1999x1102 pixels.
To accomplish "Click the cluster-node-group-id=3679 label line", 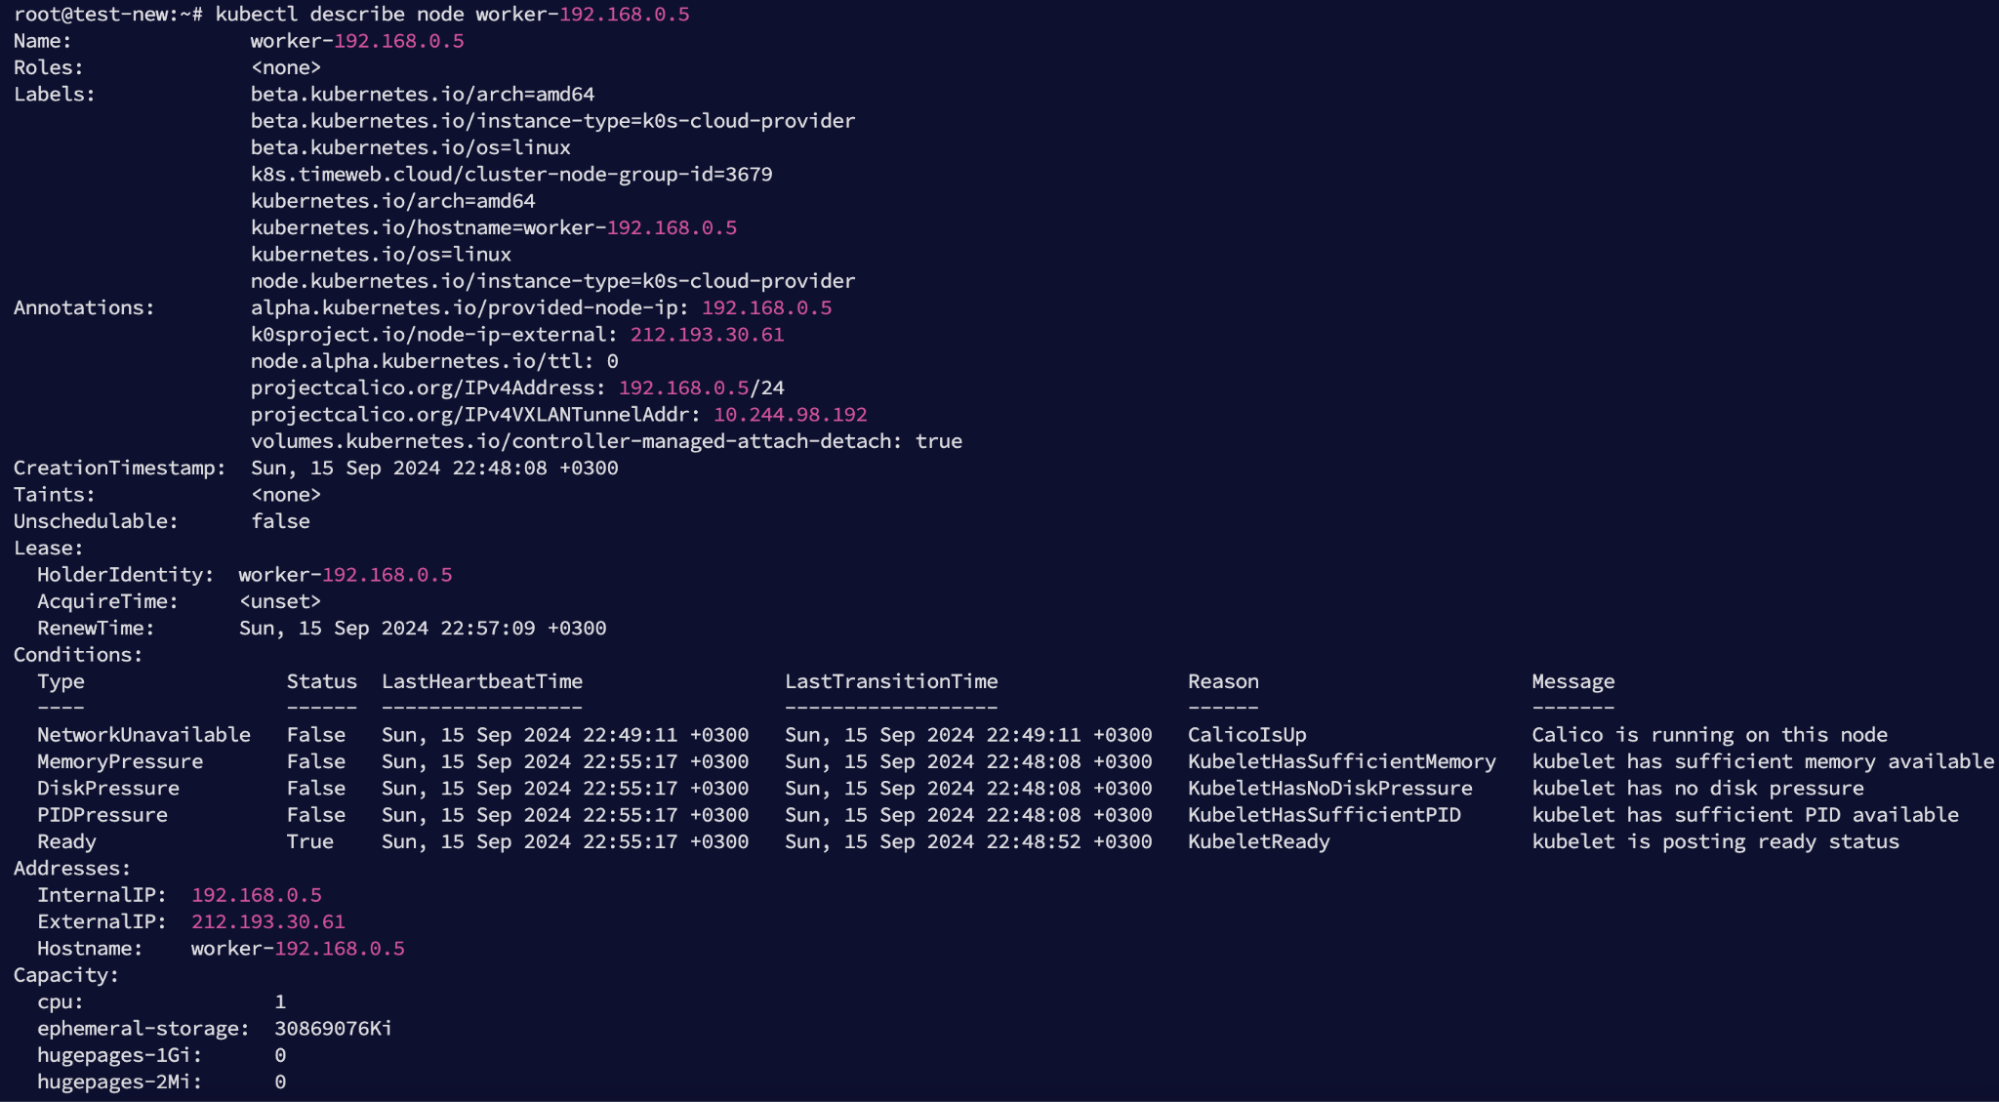I will pos(511,174).
